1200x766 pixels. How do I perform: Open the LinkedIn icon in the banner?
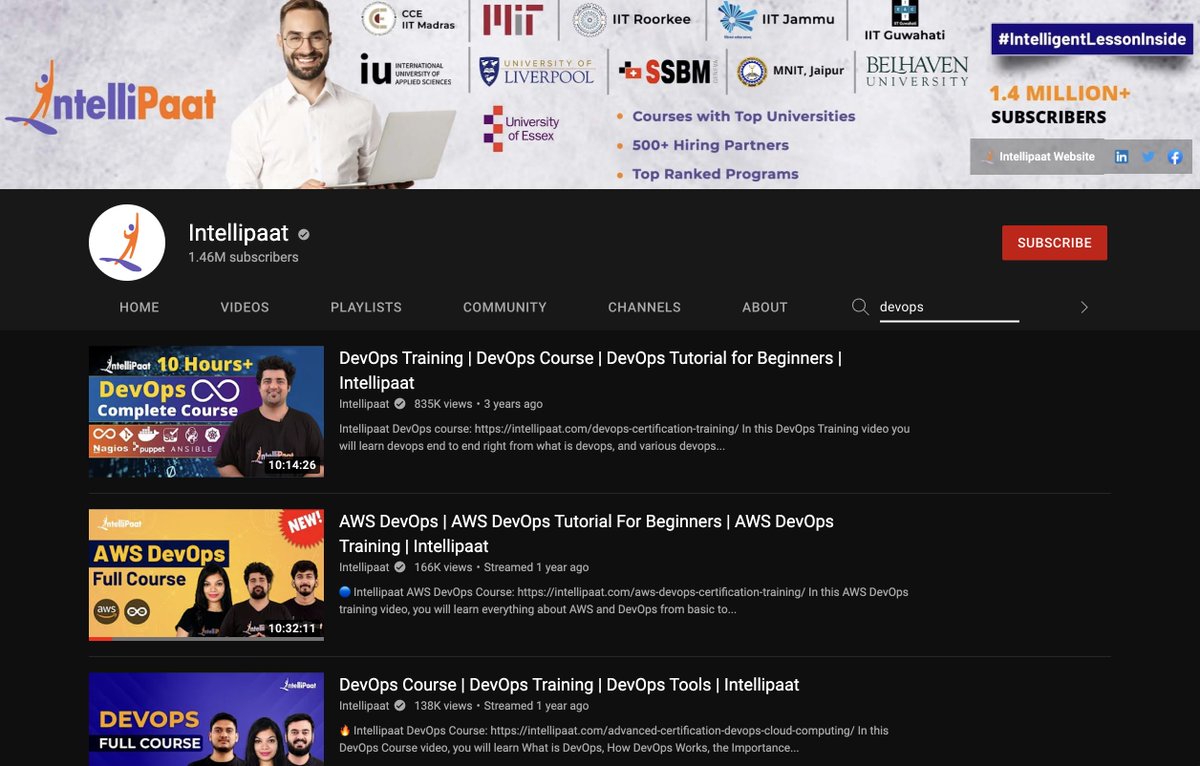(x=1122, y=157)
